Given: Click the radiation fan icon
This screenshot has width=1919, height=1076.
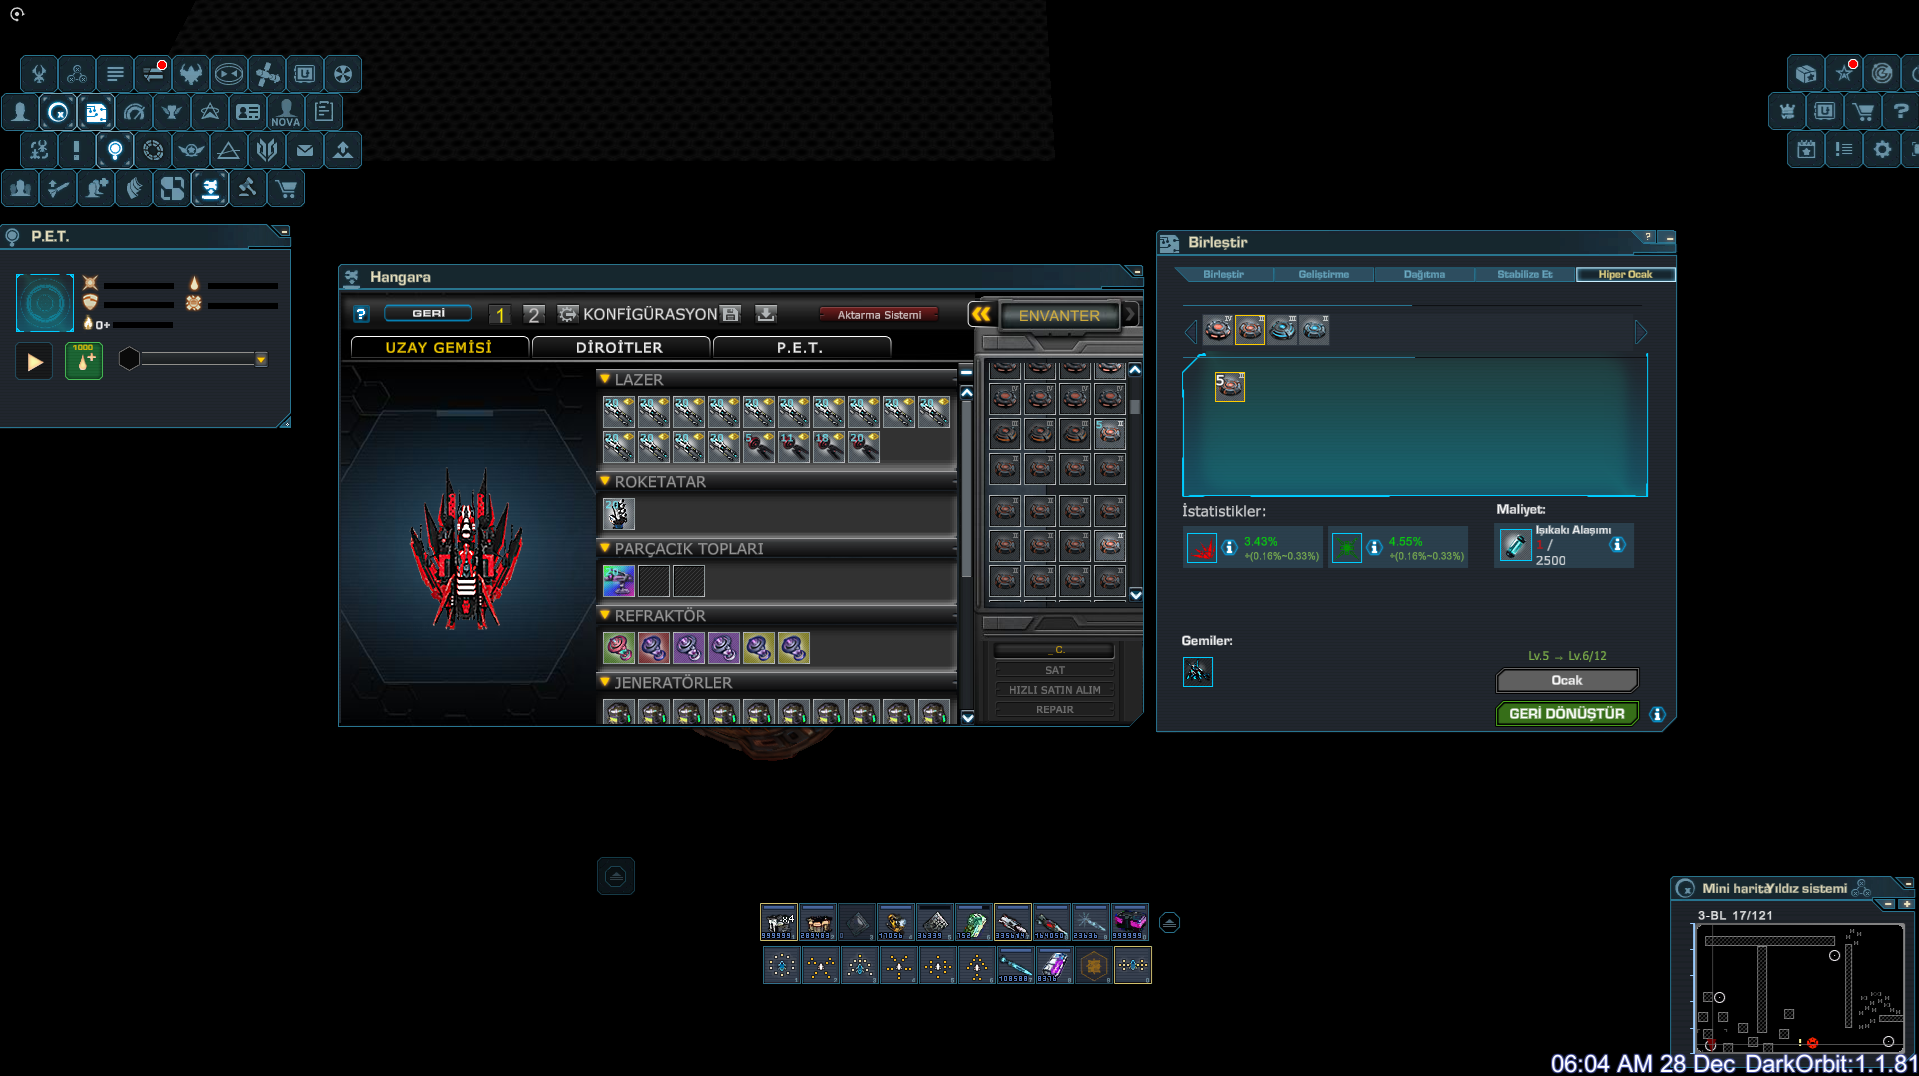Looking at the screenshot, I should pos(343,74).
